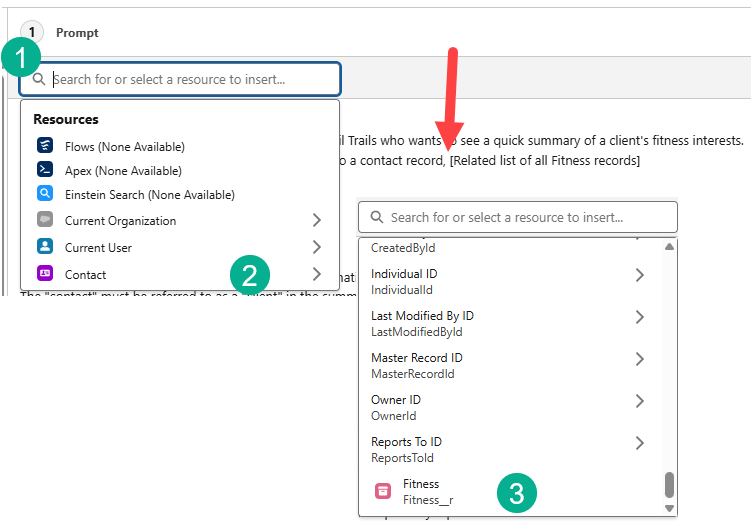This screenshot has width=751, height=521.
Task: Choose Reports To ID field entry
Action: point(406,449)
